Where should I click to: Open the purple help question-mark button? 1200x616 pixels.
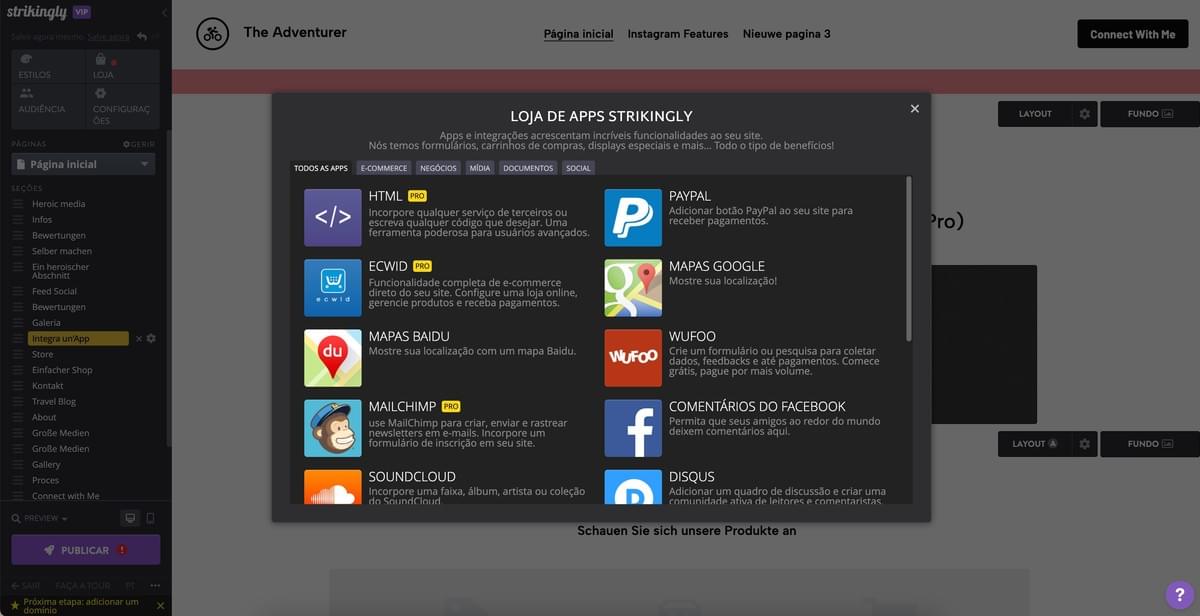1180,595
